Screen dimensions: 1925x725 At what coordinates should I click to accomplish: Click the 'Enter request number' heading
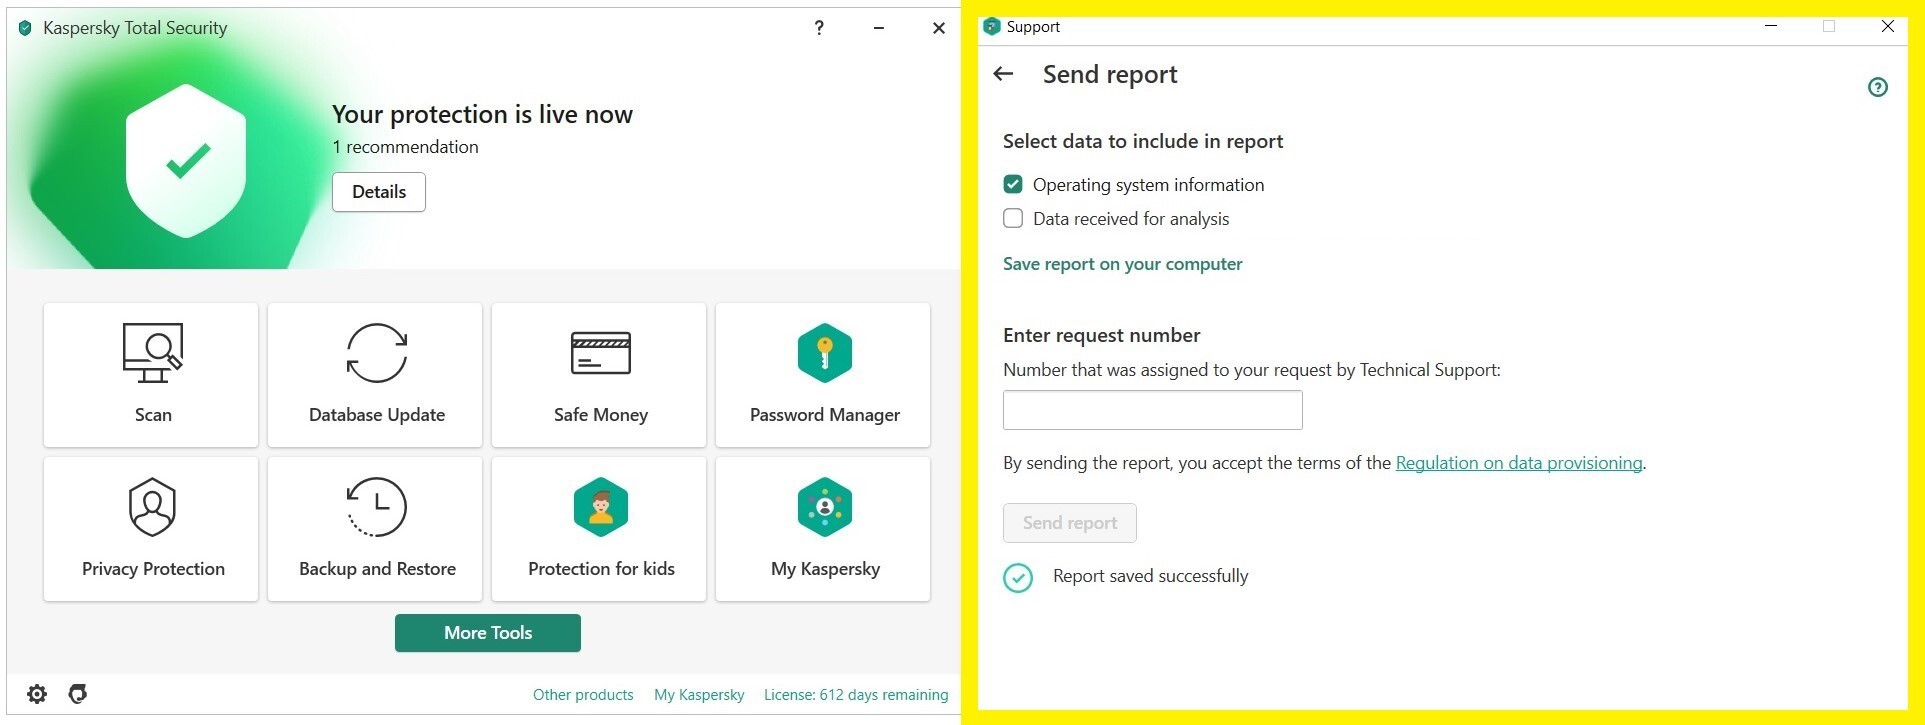tap(1101, 335)
